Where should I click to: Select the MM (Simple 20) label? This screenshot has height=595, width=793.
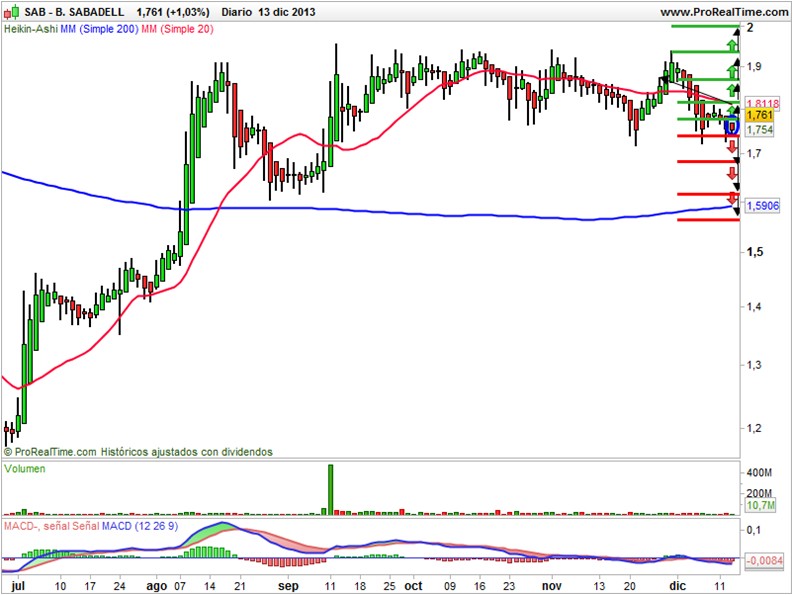coord(178,29)
